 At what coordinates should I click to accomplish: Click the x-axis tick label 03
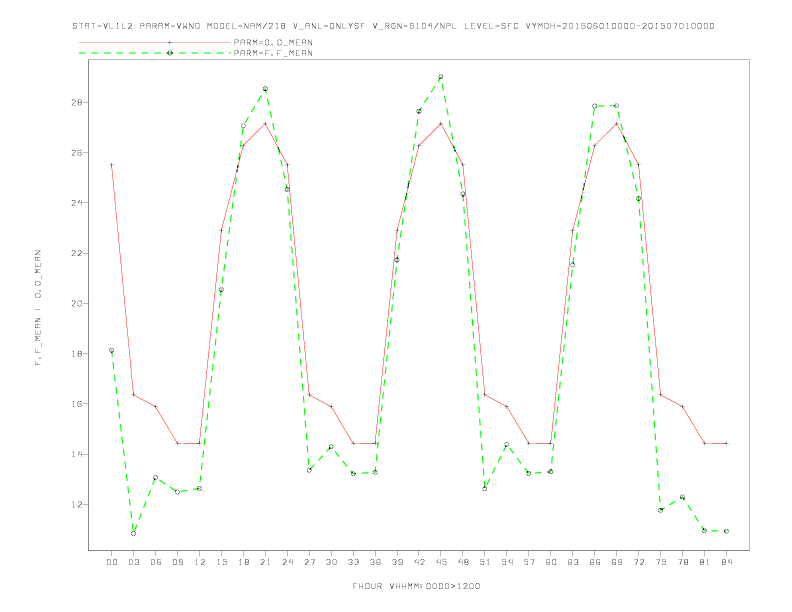(133, 562)
